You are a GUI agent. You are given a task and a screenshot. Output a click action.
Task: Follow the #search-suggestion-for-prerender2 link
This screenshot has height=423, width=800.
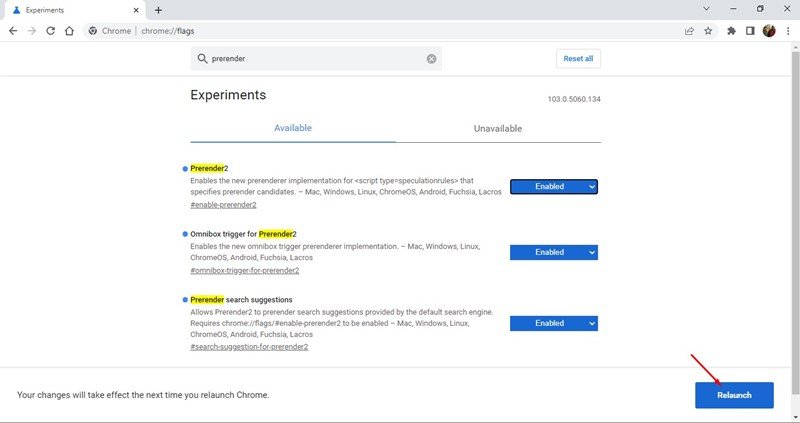click(x=249, y=346)
